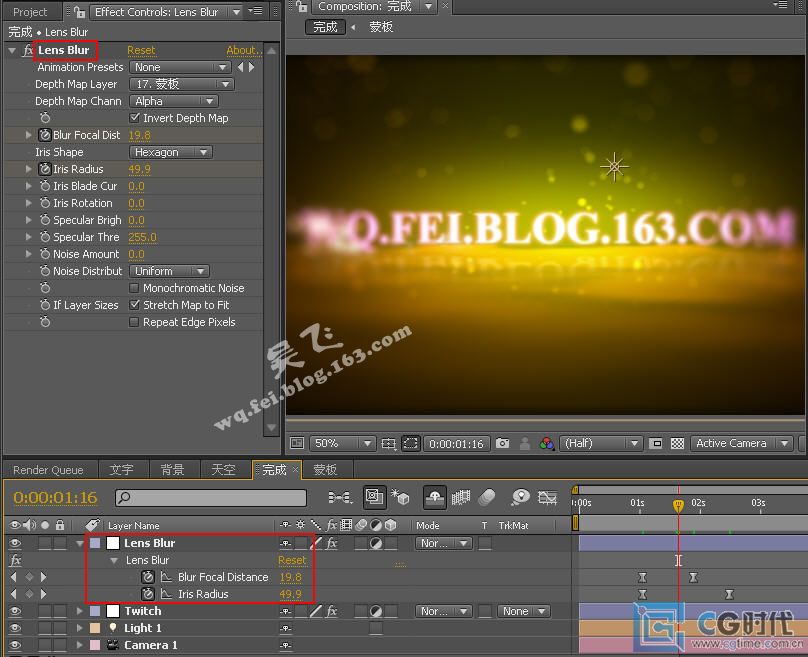Enable Frame Blending for timeline

pos(461,497)
